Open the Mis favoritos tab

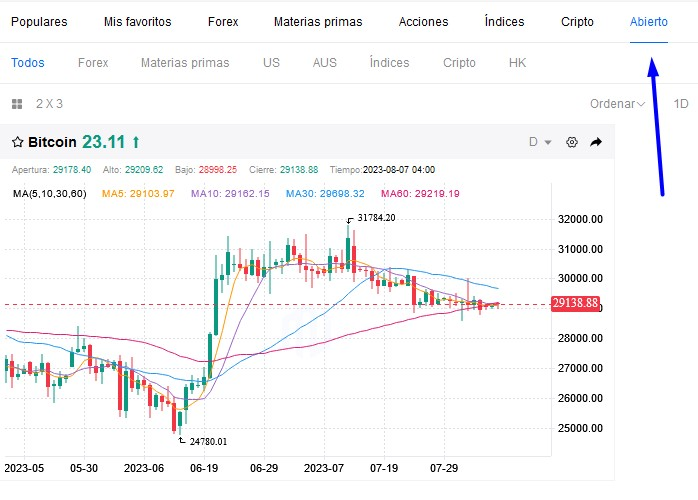click(x=137, y=21)
